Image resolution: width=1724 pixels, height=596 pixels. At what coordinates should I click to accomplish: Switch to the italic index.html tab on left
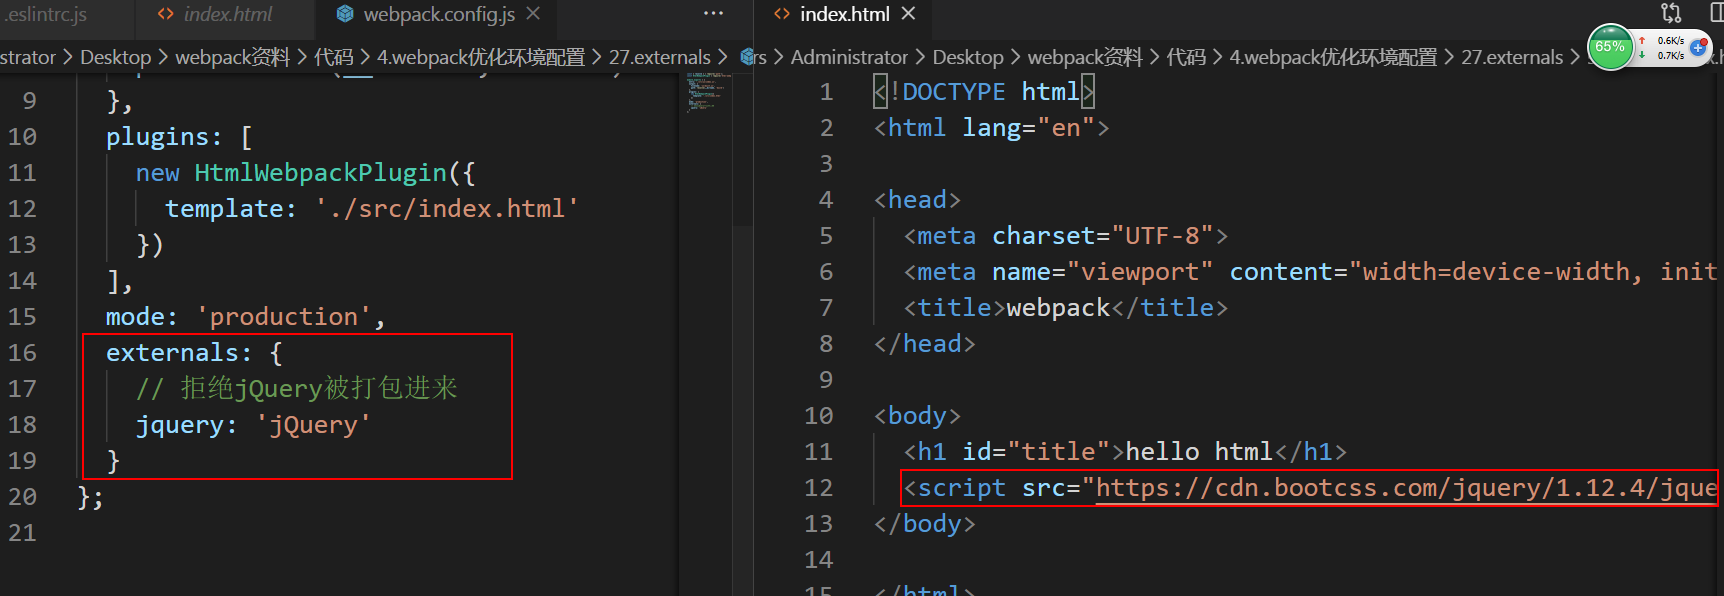pos(227,14)
